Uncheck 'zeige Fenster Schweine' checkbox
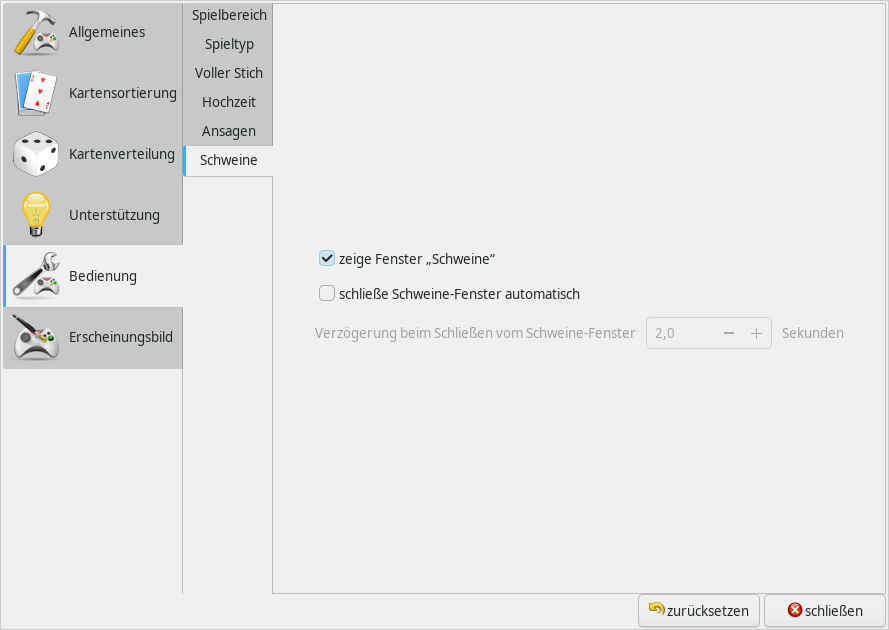 [326, 259]
